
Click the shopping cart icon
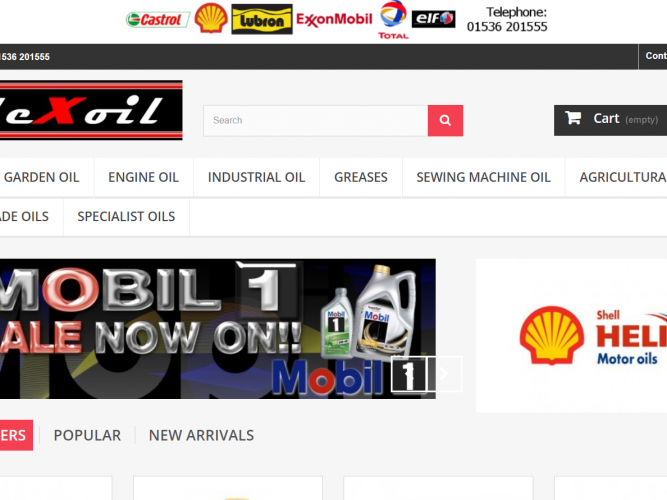(573, 118)
